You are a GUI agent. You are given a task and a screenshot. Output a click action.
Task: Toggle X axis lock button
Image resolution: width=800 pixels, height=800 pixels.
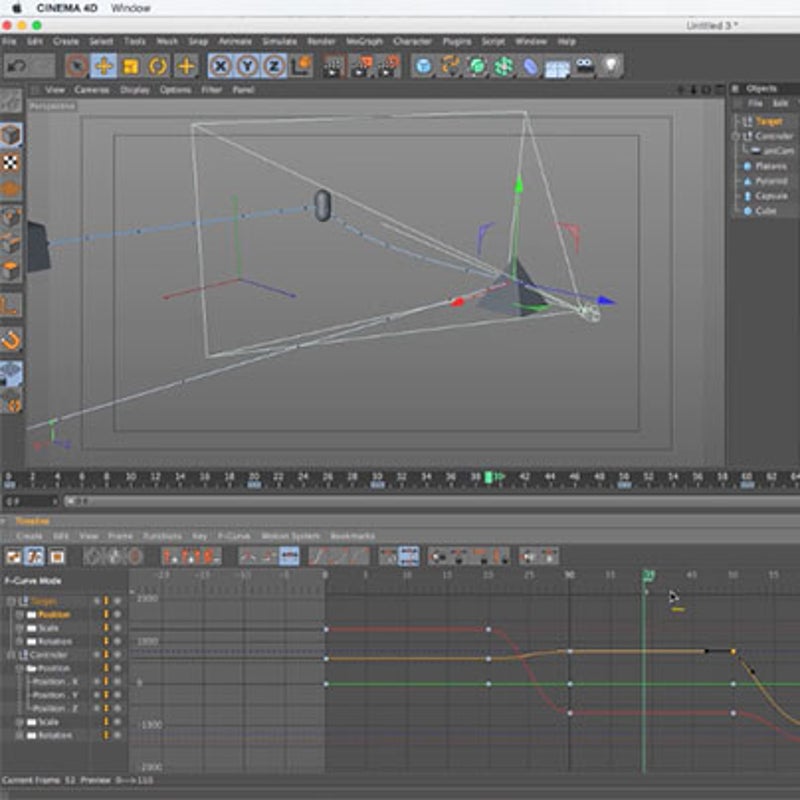pos(221,66)
